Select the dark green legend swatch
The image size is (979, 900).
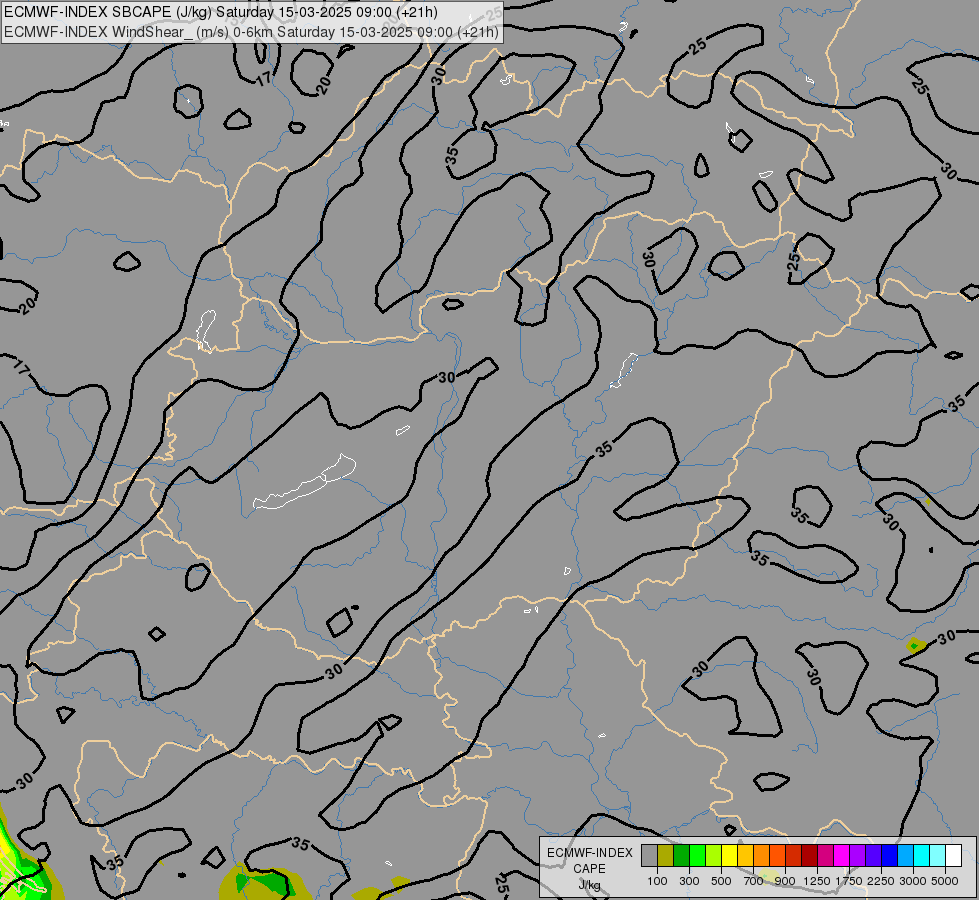682,855
